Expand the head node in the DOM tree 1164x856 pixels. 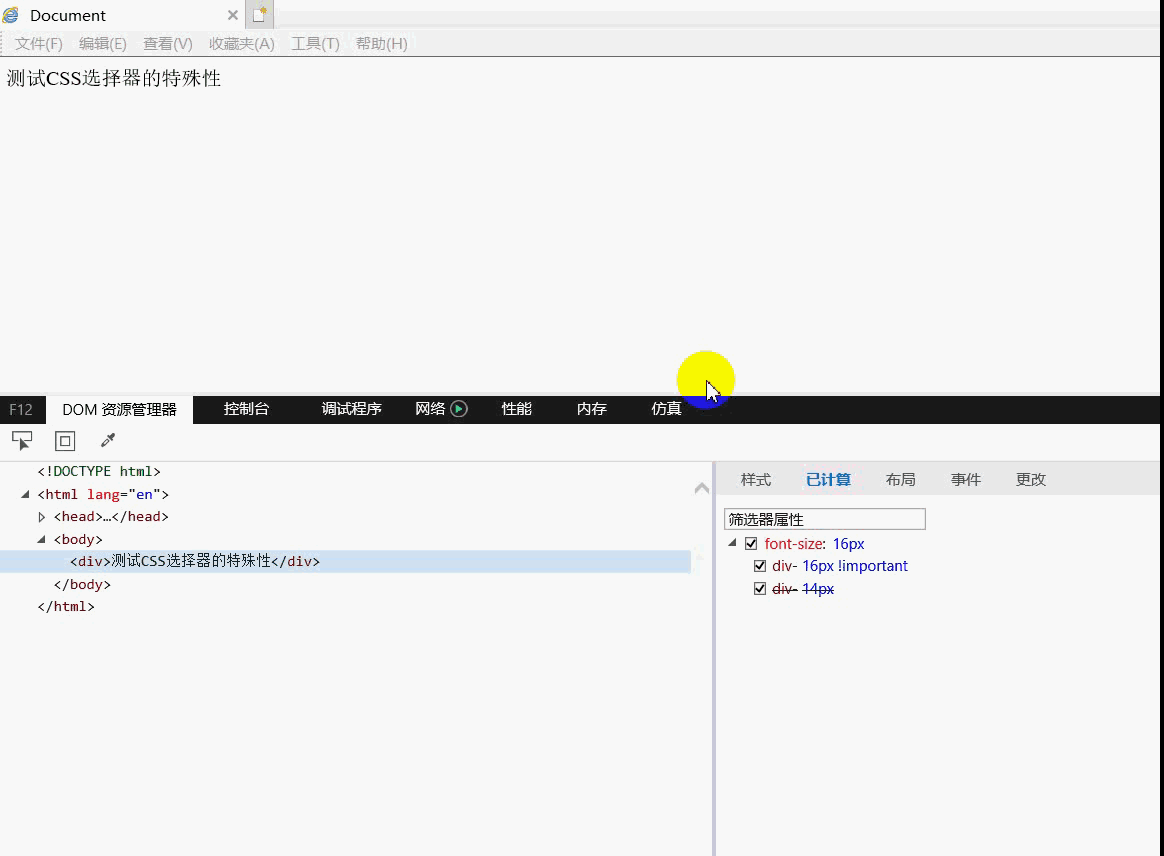pyautogui.click(x=42, y=517)
